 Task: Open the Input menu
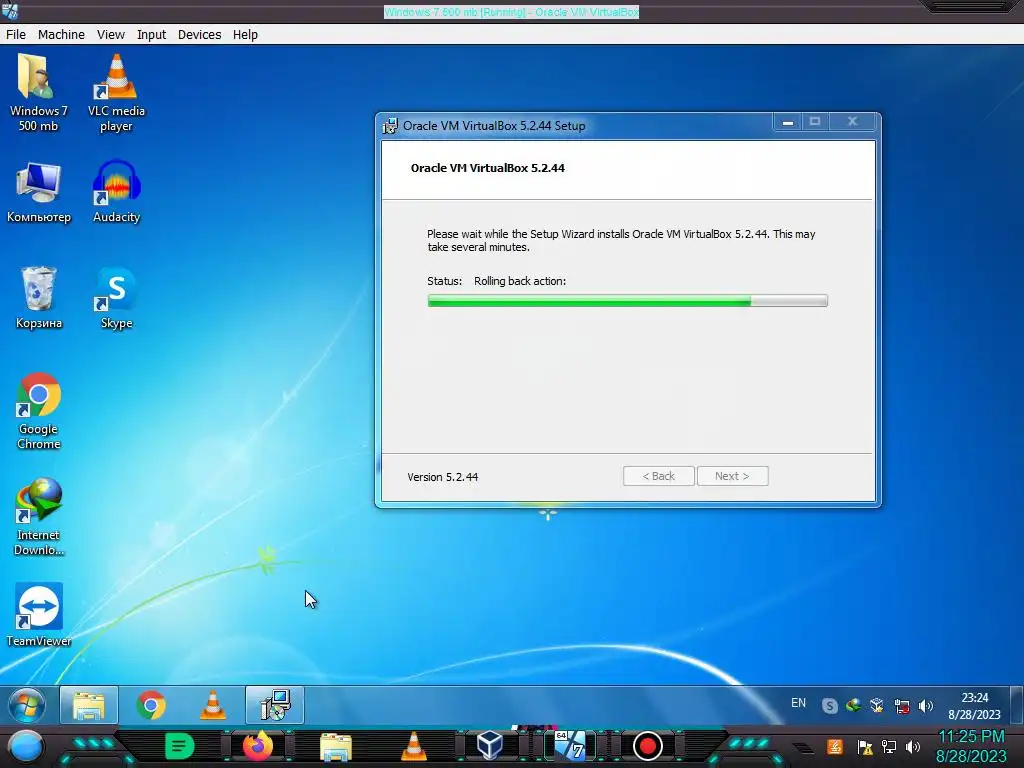point(151,35)
